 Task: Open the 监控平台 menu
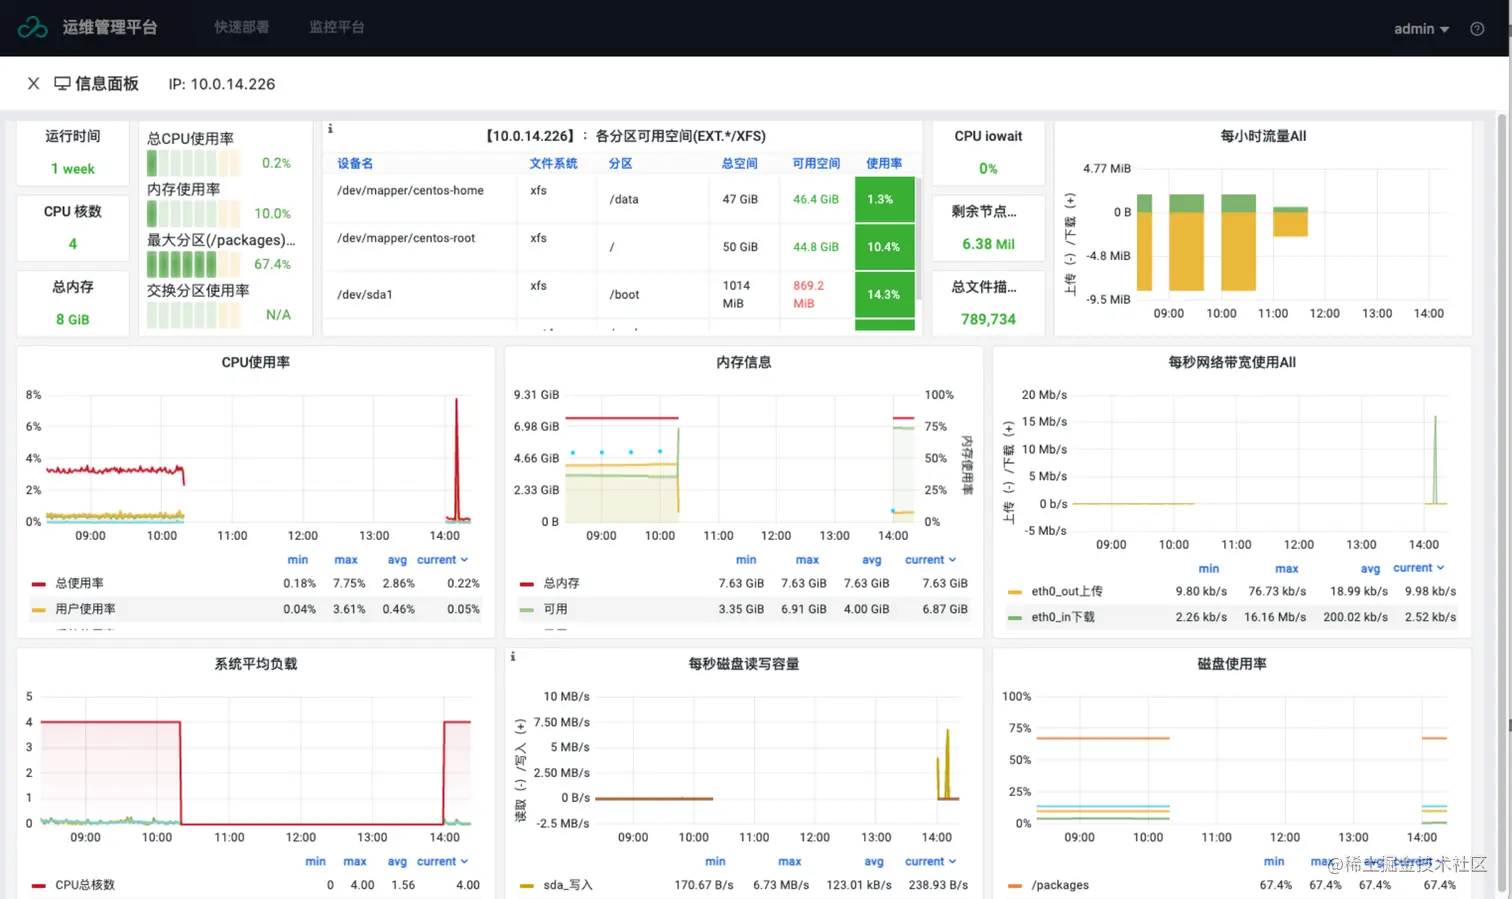337,27
